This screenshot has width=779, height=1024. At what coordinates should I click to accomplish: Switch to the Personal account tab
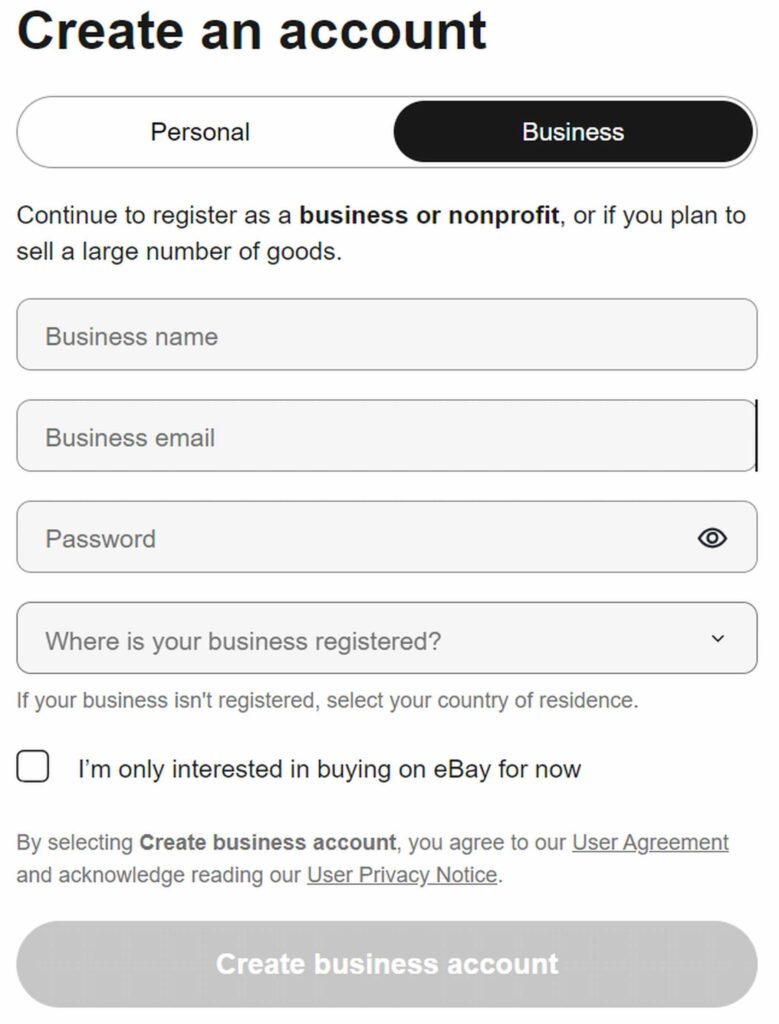(x=200, y=132)
